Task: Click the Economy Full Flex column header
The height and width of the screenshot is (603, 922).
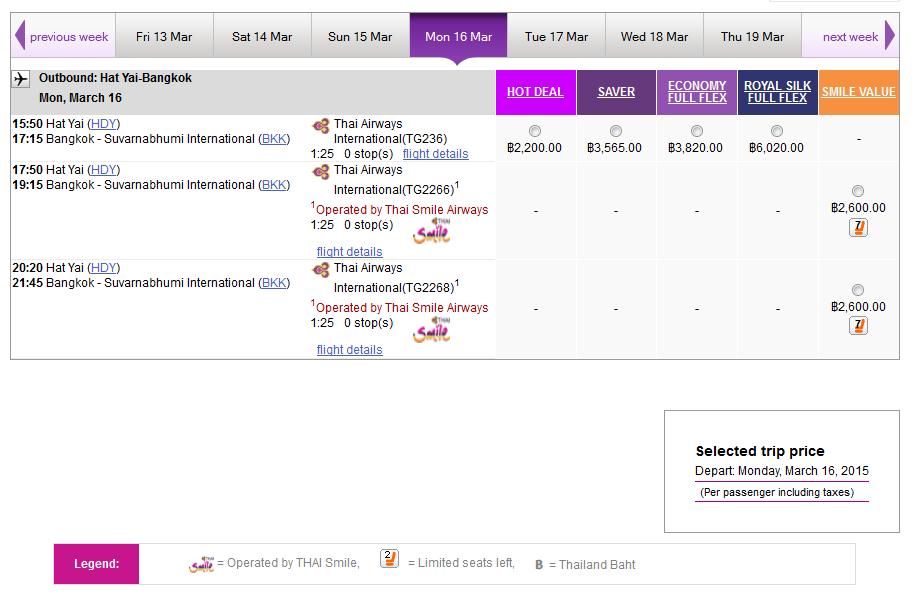Action: point(697,92)
